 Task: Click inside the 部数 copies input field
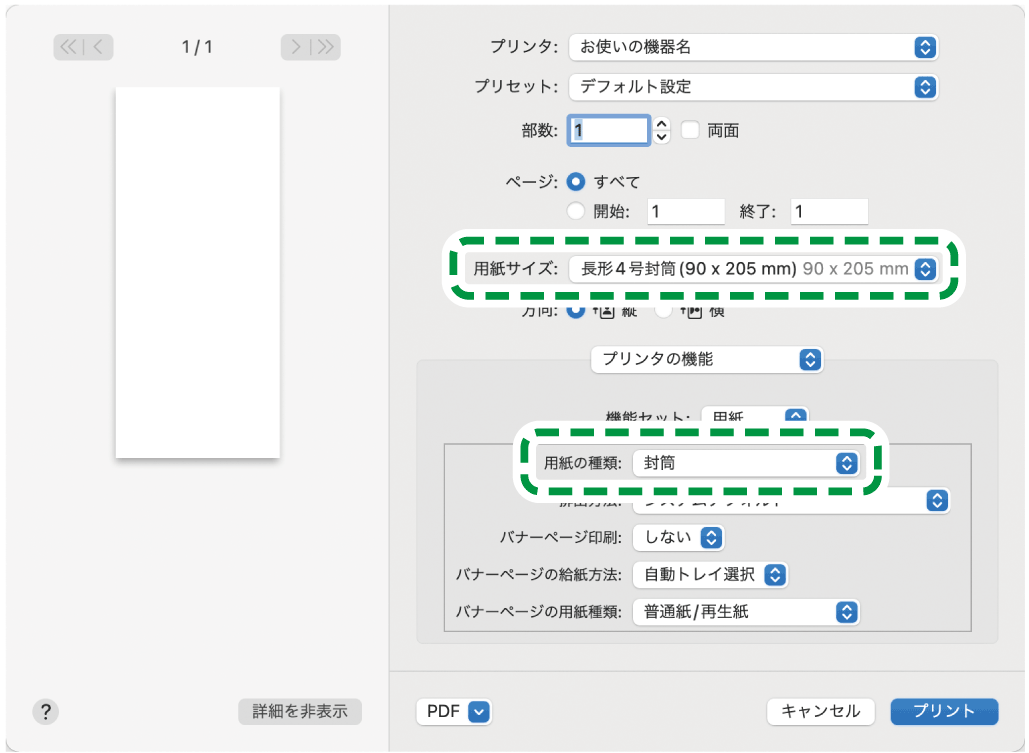[608, 130]
